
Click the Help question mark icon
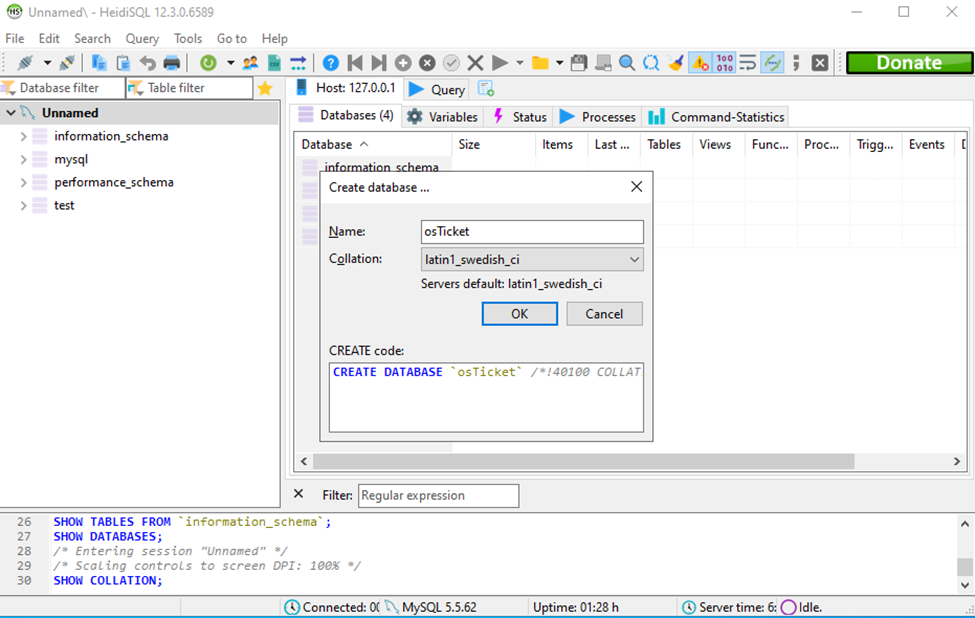pos(331,62)
